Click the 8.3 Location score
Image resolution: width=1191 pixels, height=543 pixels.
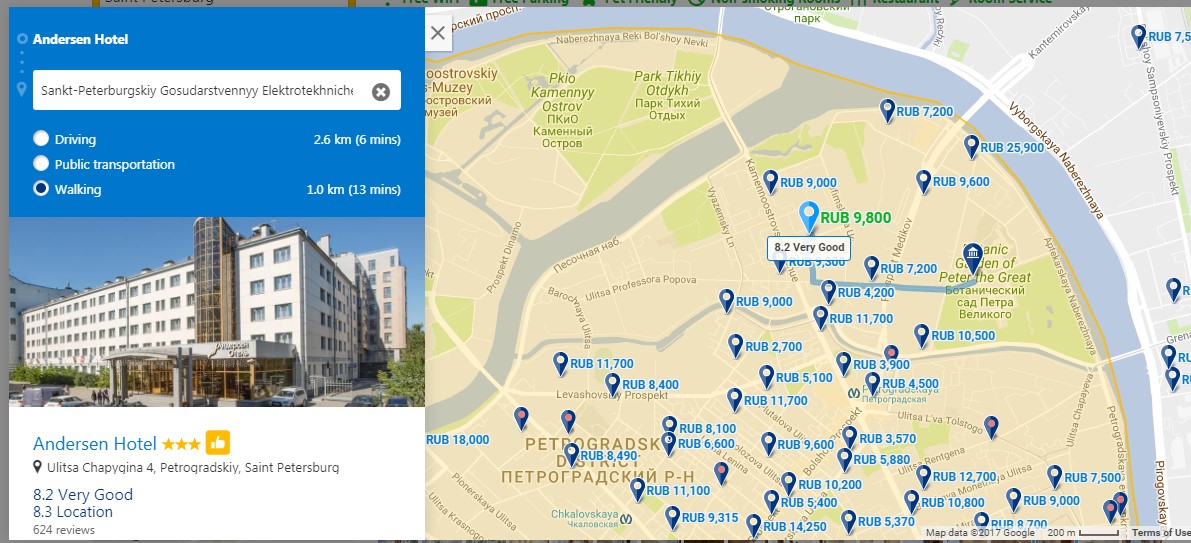coord(73,512)
